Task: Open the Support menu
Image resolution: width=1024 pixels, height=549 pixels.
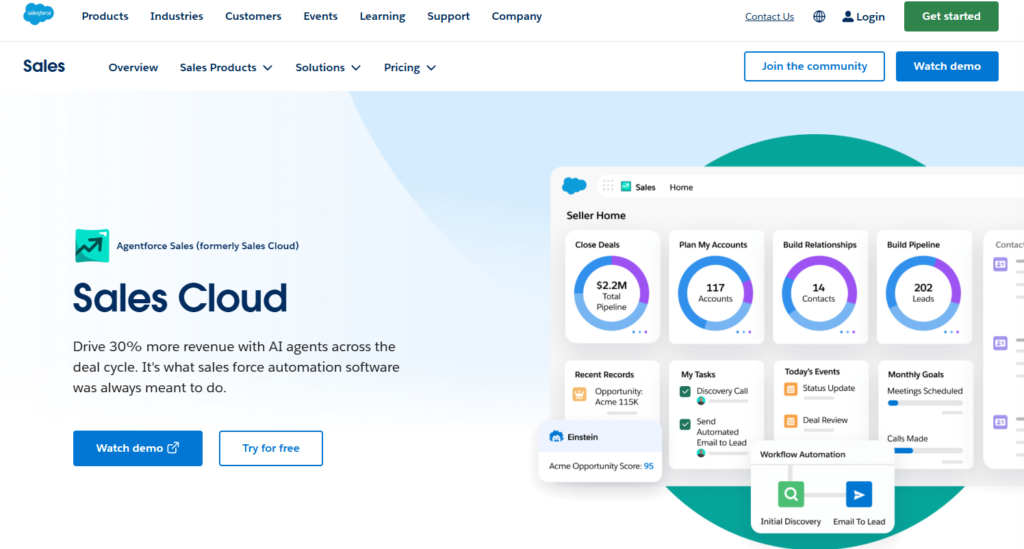Action: (449, 16)
